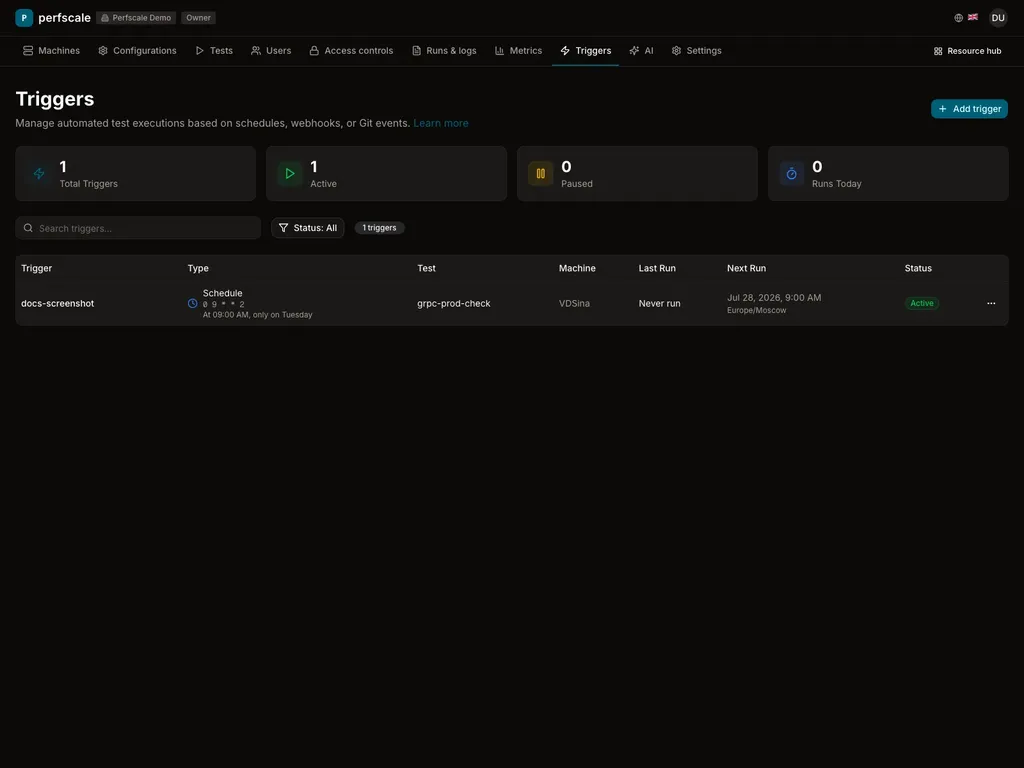The height and width of the screenshot is (768, 1024).
Task: Open the three-dot menu for docs-screenshot
Action: pyautogui.click(x=991, y=303)
